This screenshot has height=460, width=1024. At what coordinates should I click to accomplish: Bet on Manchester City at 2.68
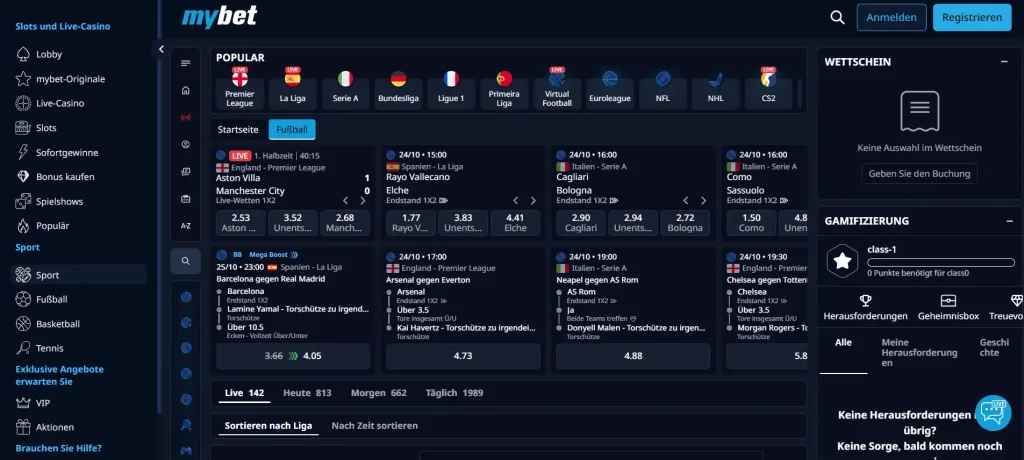345,223
